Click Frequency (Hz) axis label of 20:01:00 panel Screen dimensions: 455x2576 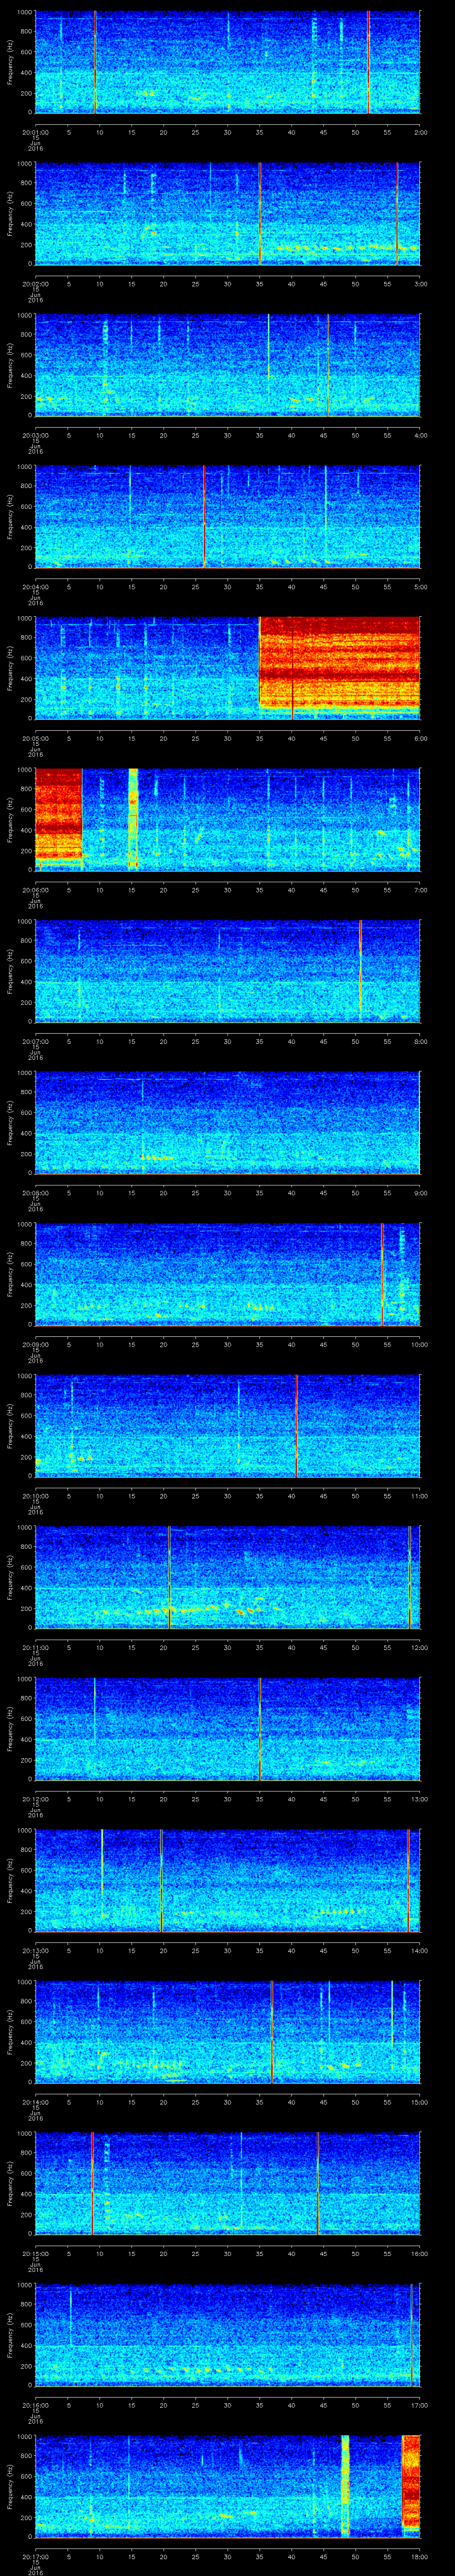[10, 62]
